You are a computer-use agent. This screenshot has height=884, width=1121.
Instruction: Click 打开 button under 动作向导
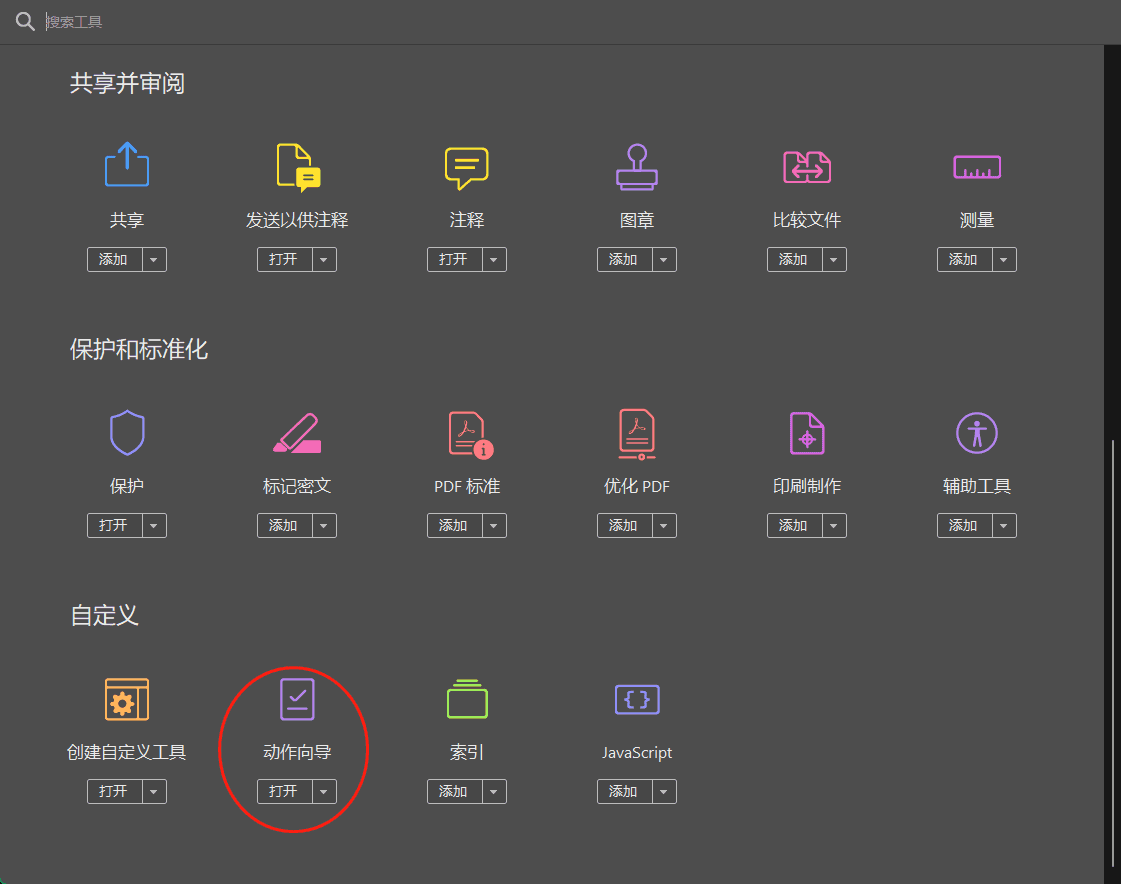pos(284,792)
